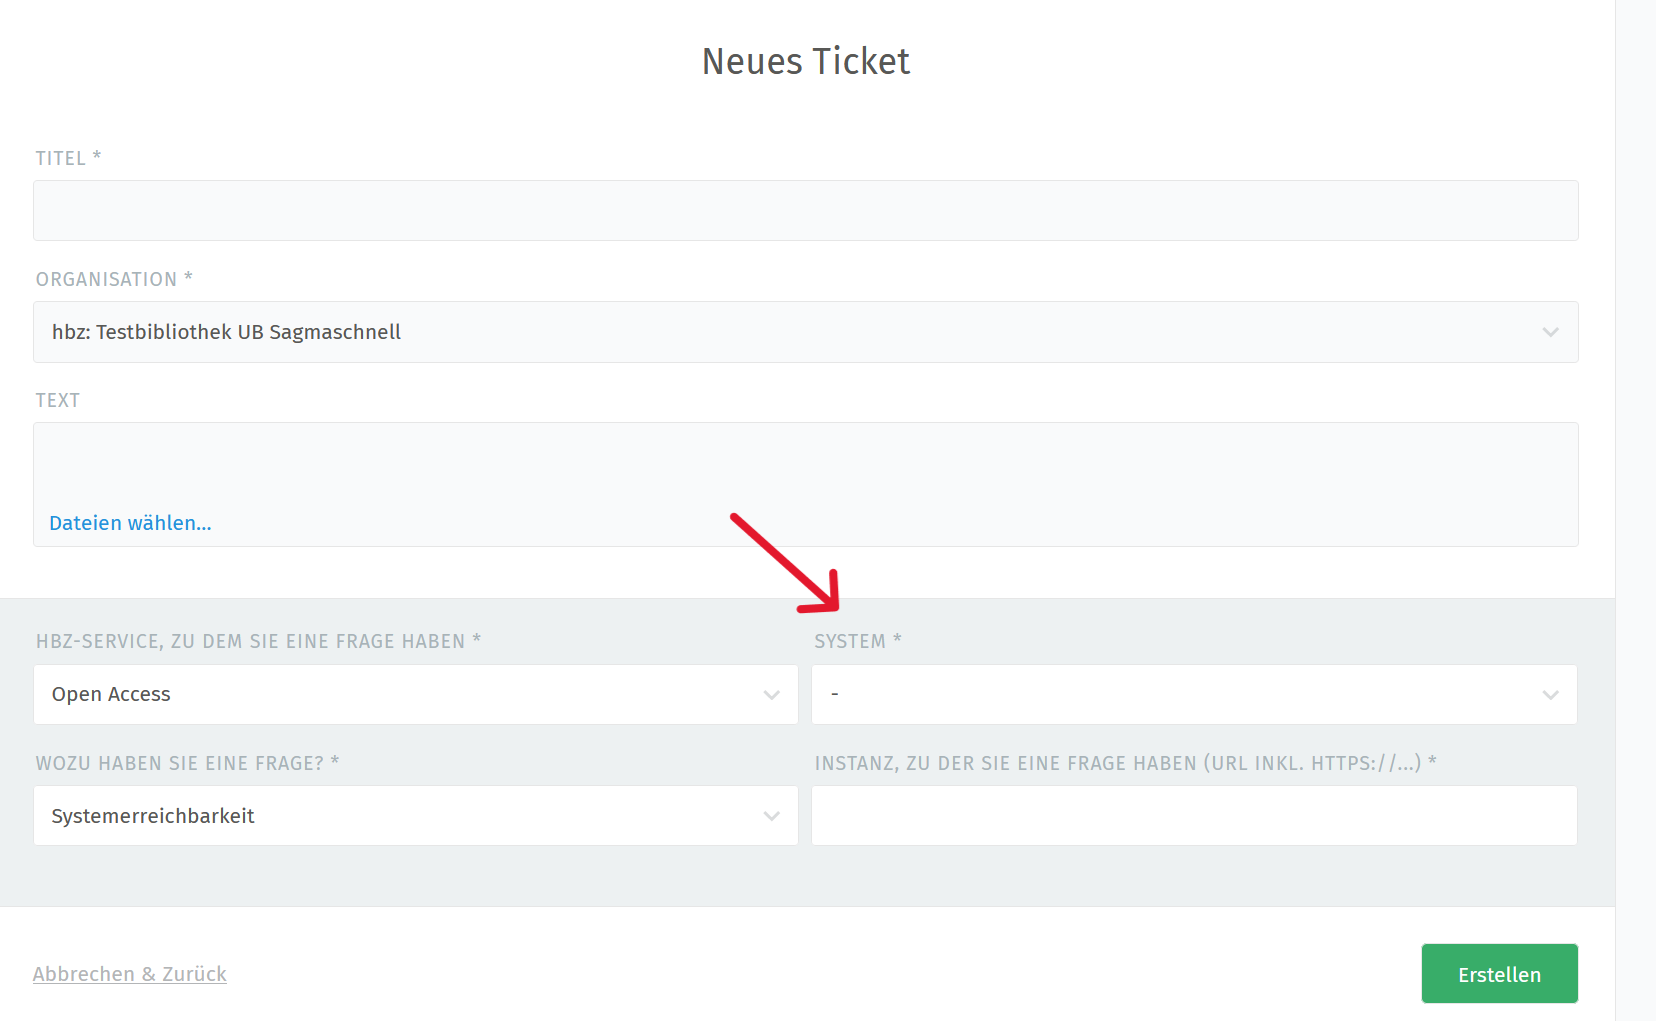The image size is (1656, 1021).
Task: Click the chevron arrow in the Organisation field
Action: tap(1550, 332)
